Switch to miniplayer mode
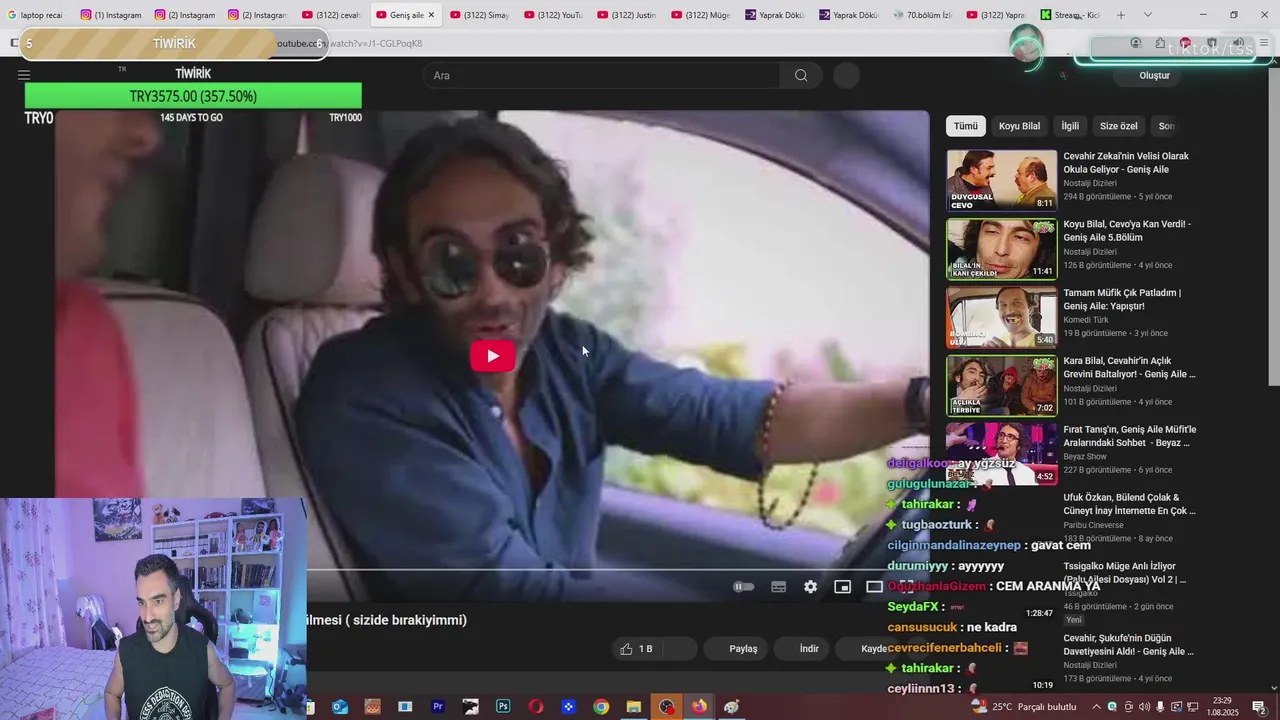Image resolution: width=1280 pixels, height=720 pixels. coord(843,587)
